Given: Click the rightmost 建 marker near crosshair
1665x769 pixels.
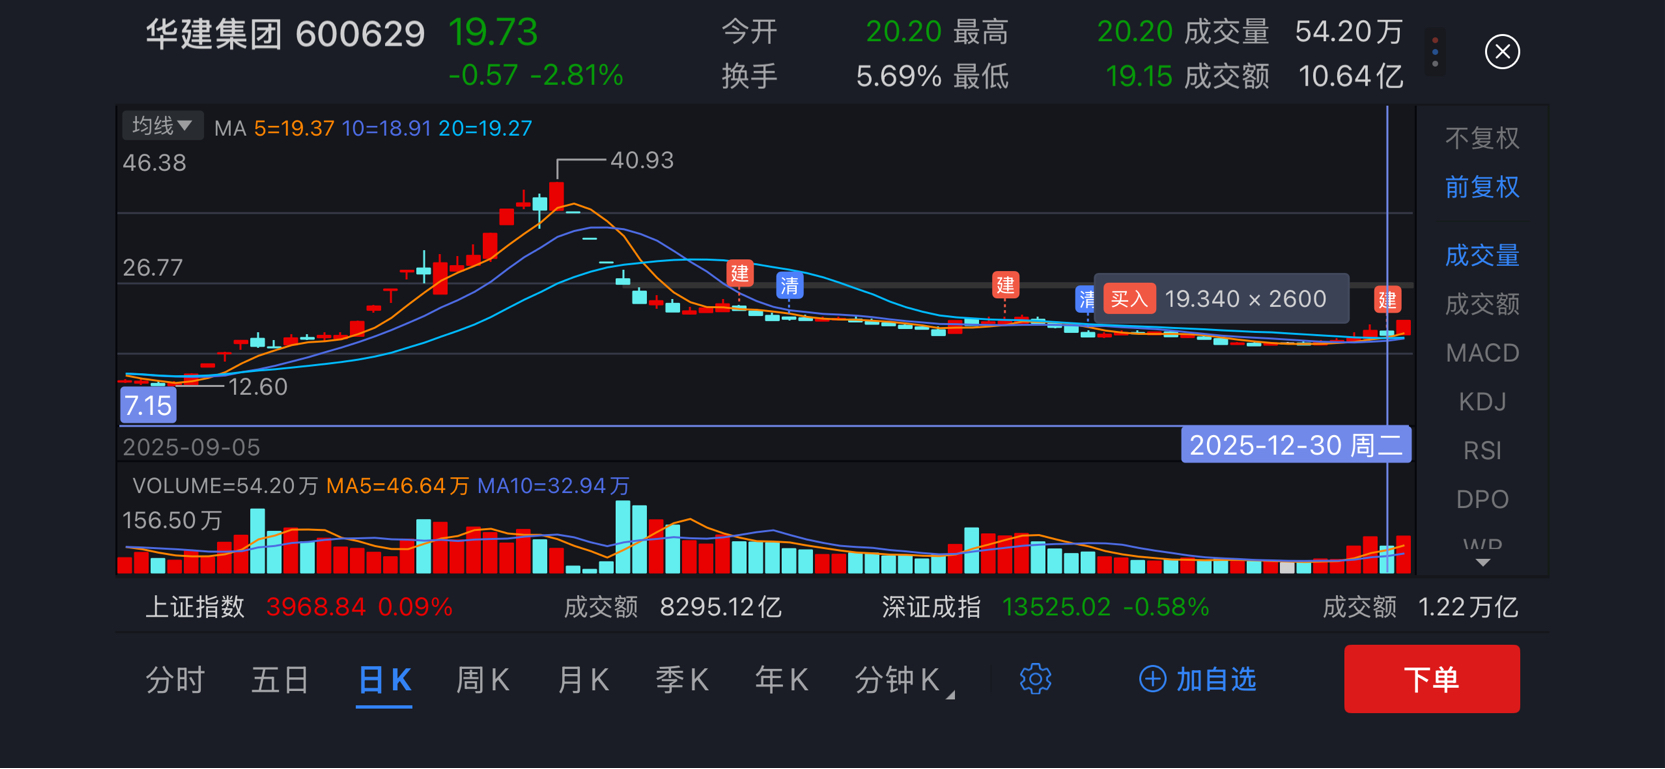Looking at the screenshot, I should click(x=1387, y=299).
